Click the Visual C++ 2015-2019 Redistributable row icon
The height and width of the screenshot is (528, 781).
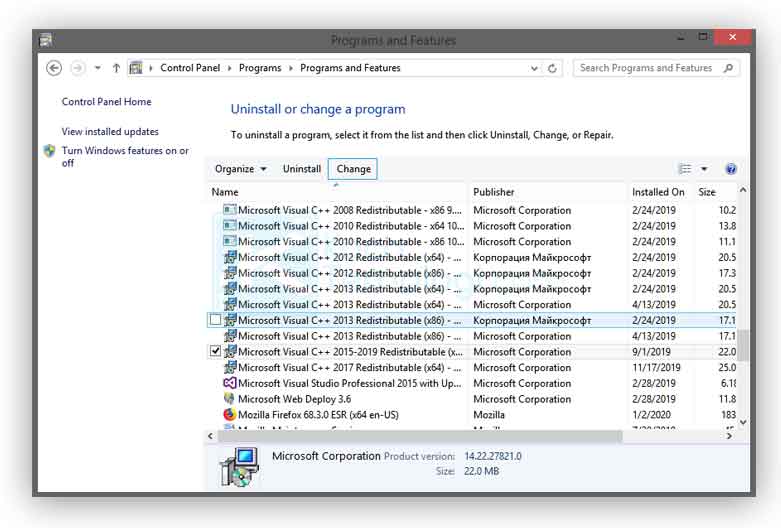[230, 351]
